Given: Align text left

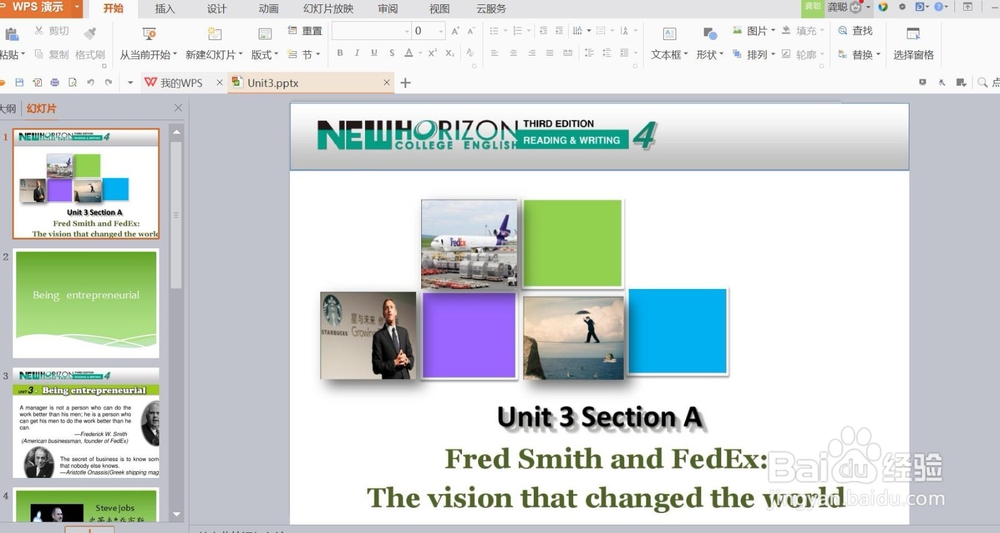Looking at the screenshot, I should tap(494, 54).
